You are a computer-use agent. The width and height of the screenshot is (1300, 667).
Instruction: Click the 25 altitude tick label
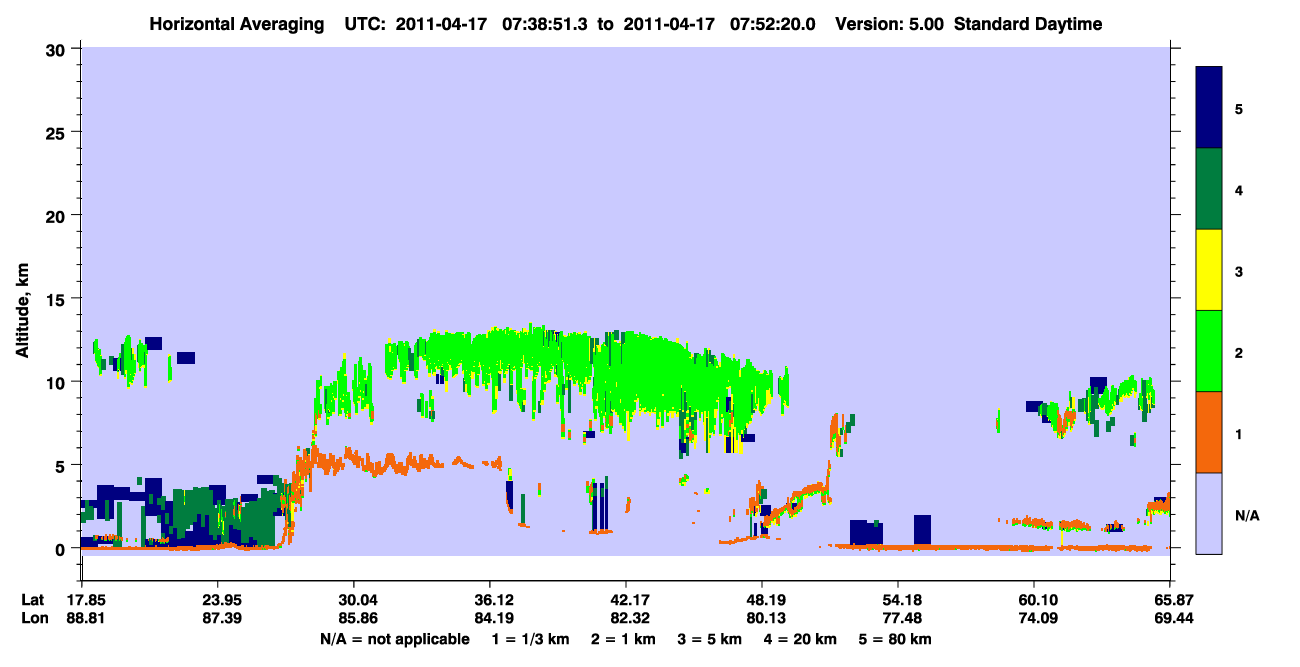[58, 132]
